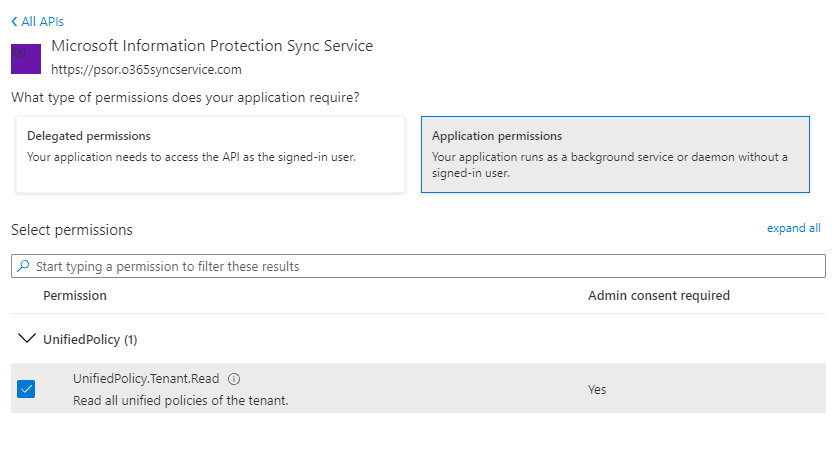Click the magnifier icon in the filter box
The width and height of the screenshot is (832, 454).
(22, 267)
